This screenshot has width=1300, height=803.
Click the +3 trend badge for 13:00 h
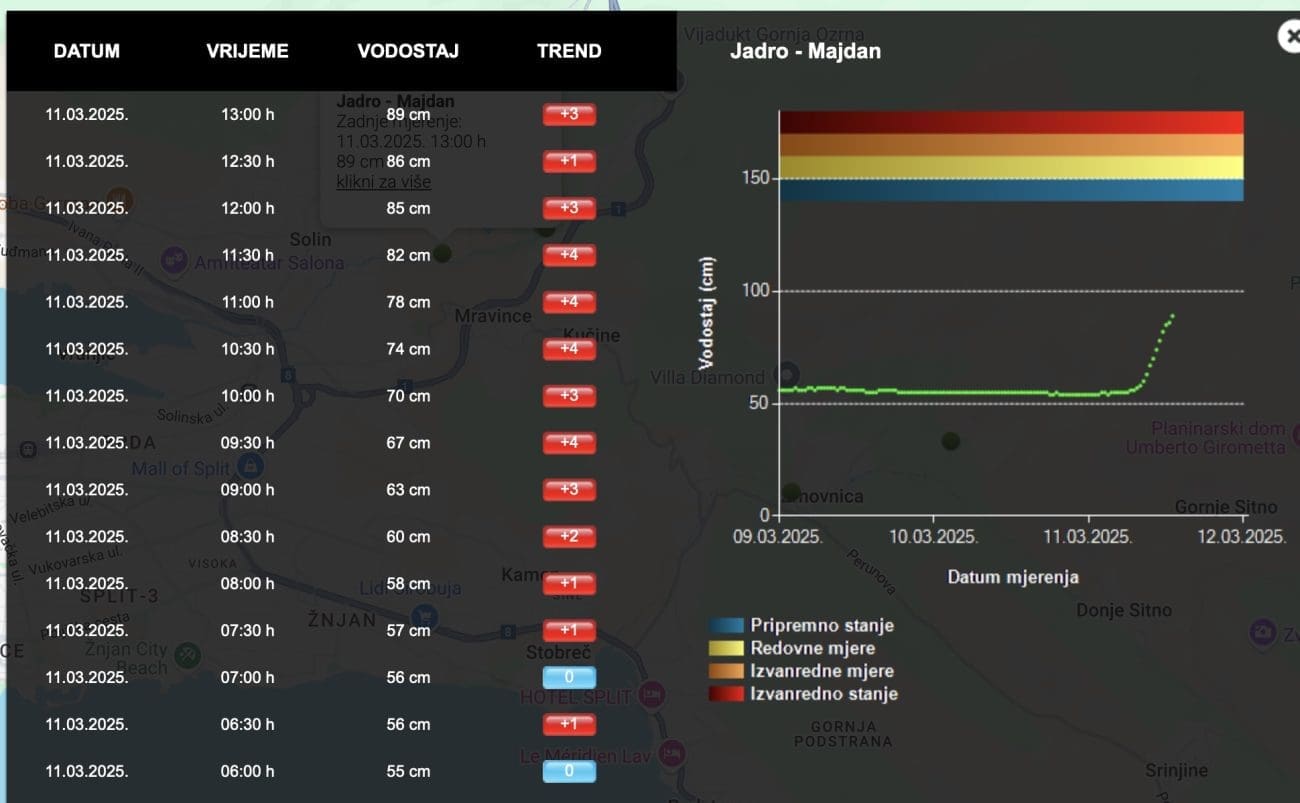click(x=569, y=114)
